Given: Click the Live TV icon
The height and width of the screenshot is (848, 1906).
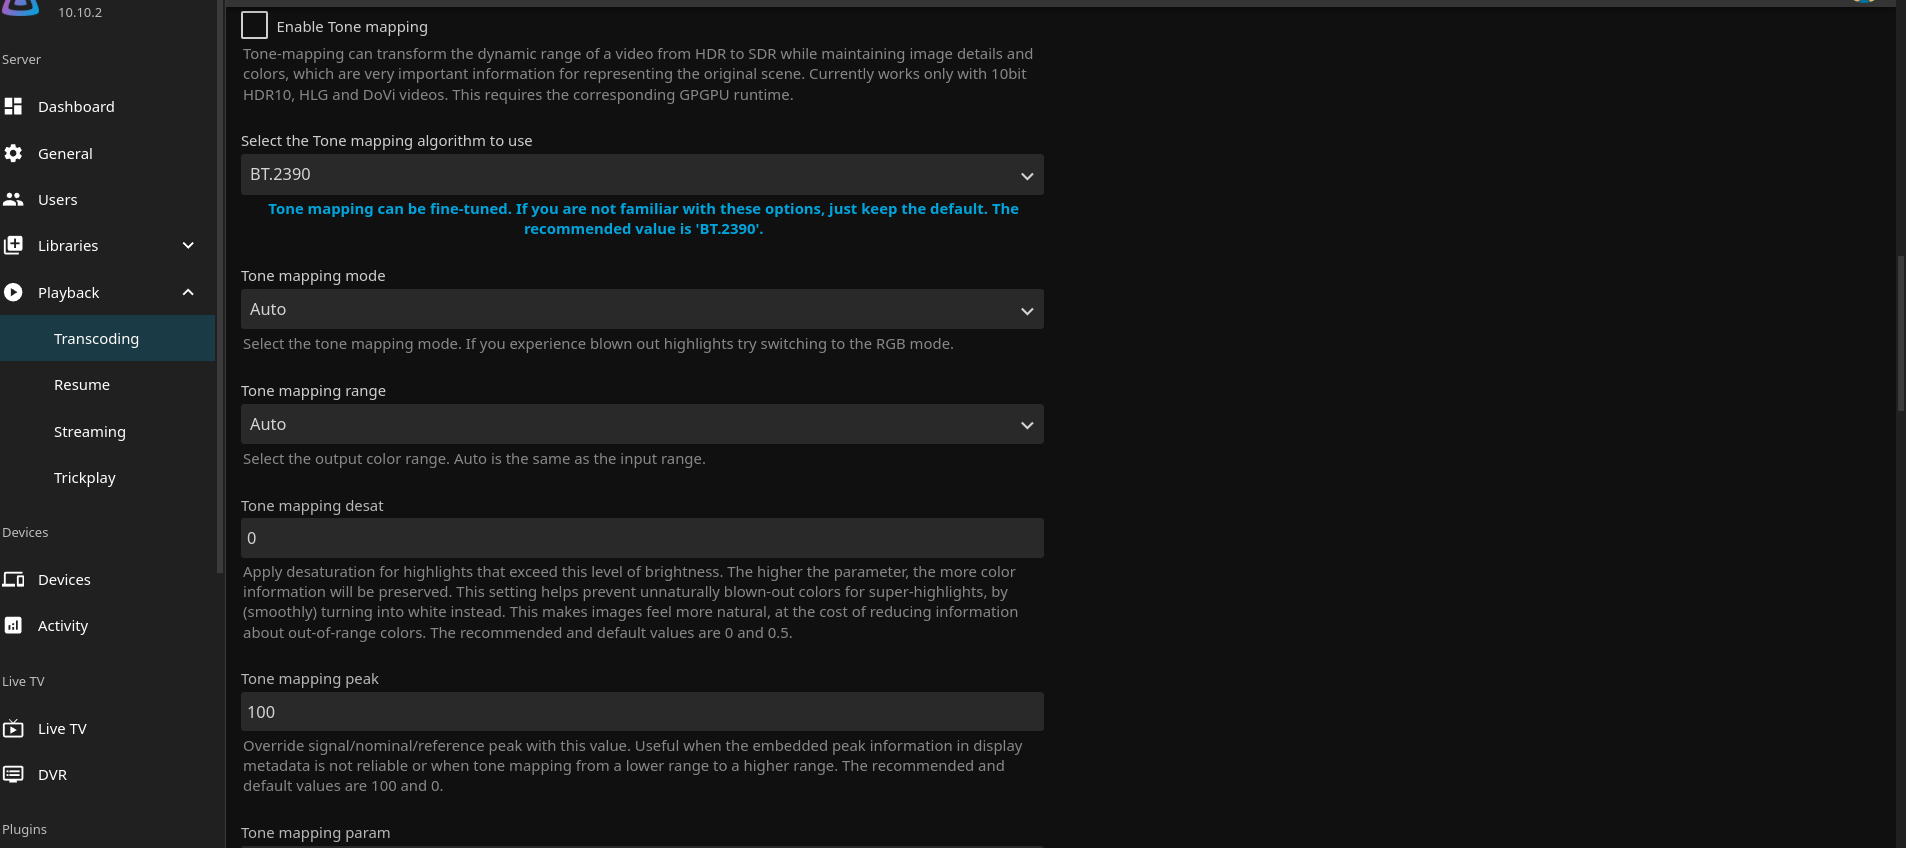Looking at the screenshot, I should 13,728.
